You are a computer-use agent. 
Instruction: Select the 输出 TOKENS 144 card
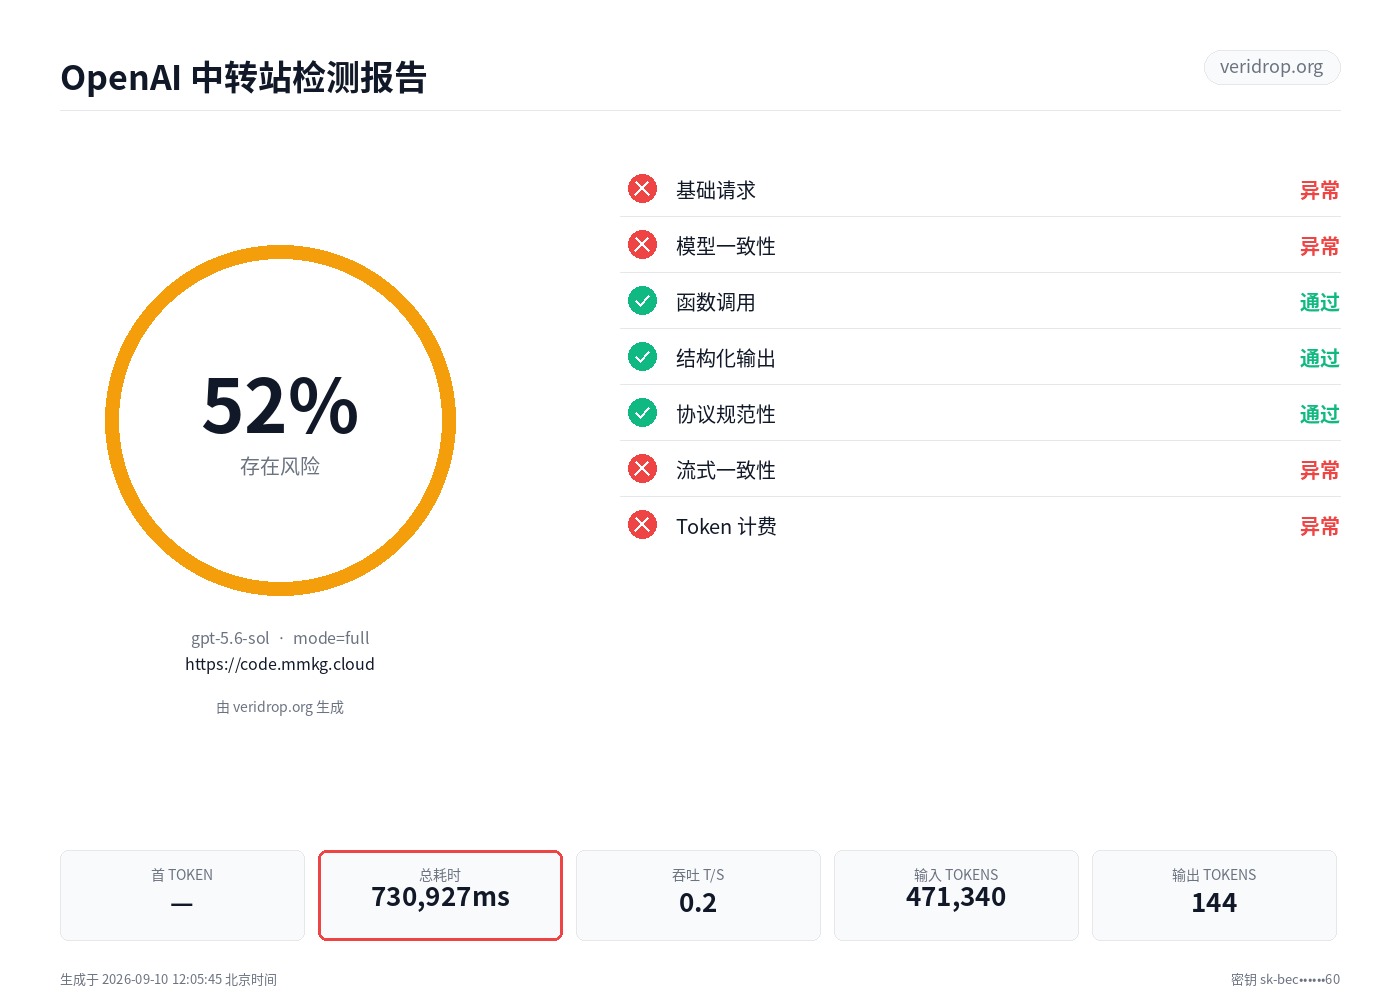[1214, 895]
